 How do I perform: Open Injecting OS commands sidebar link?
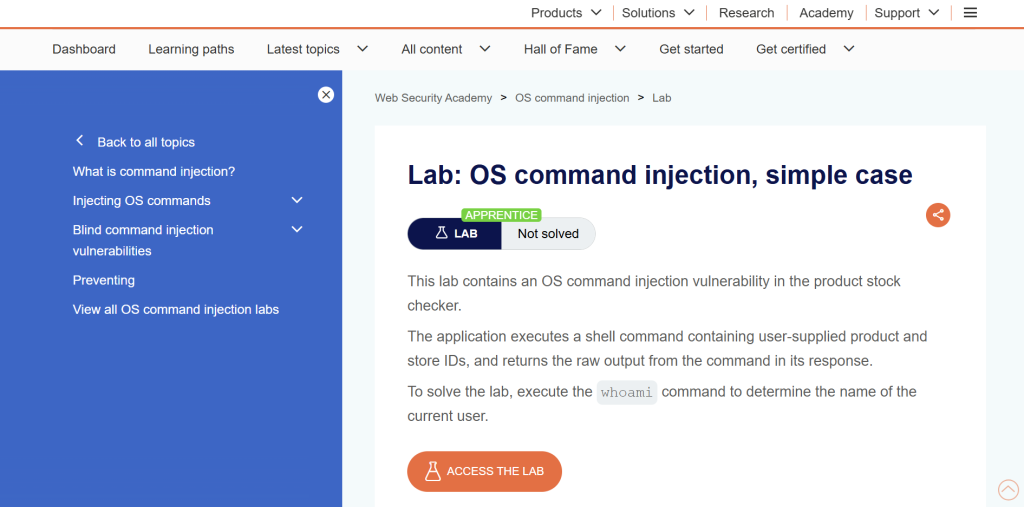click(141, 201)
